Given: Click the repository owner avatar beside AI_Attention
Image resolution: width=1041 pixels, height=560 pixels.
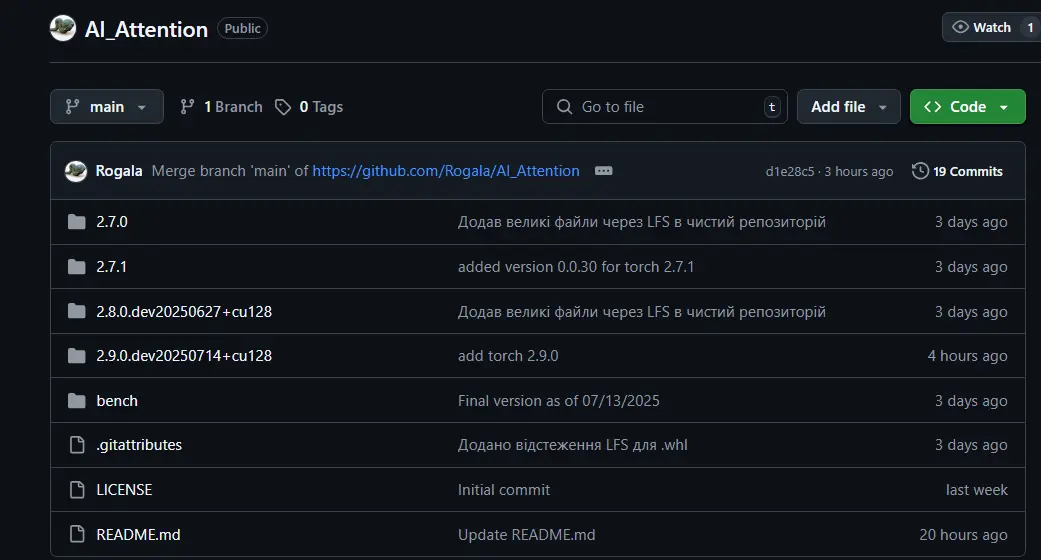Looking at the screenshot, I should pos(63,28).
